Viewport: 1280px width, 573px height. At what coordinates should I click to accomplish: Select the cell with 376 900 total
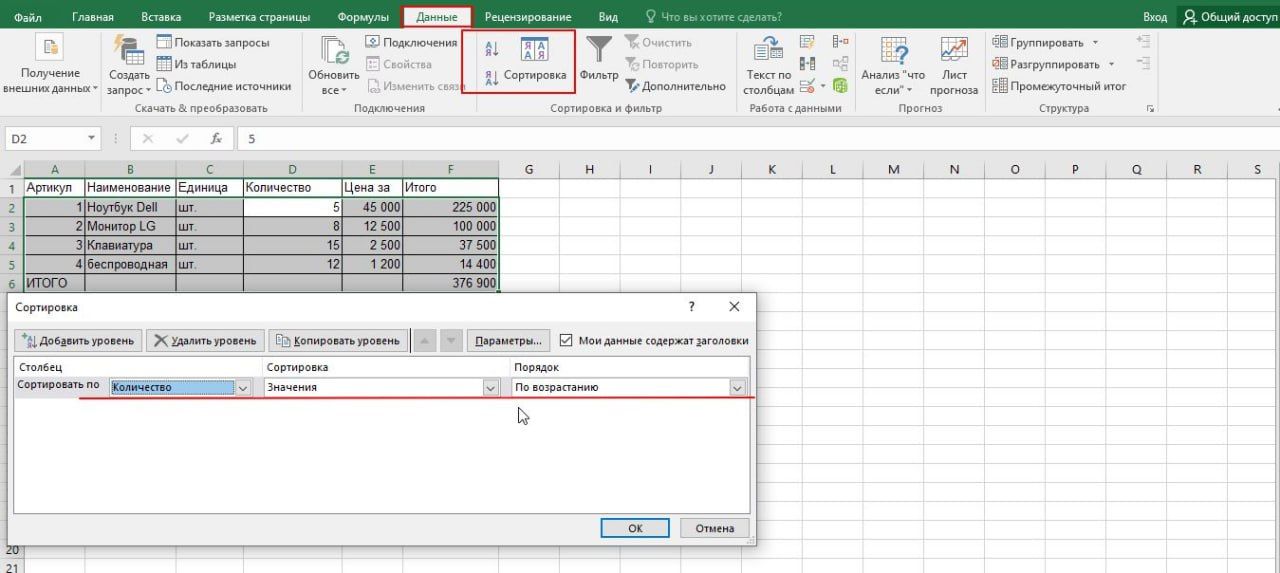pyautogui.click(x=450, y=283)
